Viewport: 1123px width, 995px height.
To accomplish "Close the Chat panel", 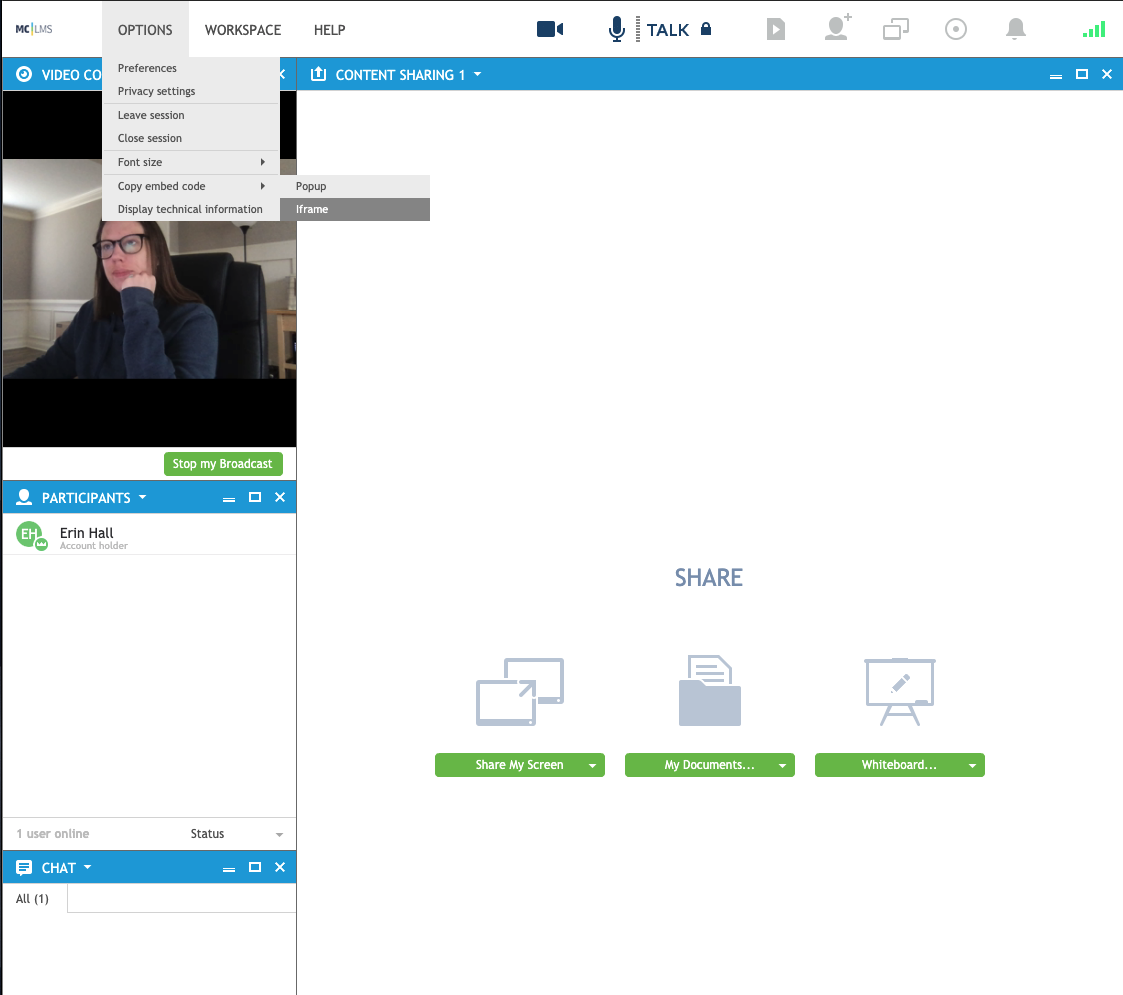I will [280, 867].
